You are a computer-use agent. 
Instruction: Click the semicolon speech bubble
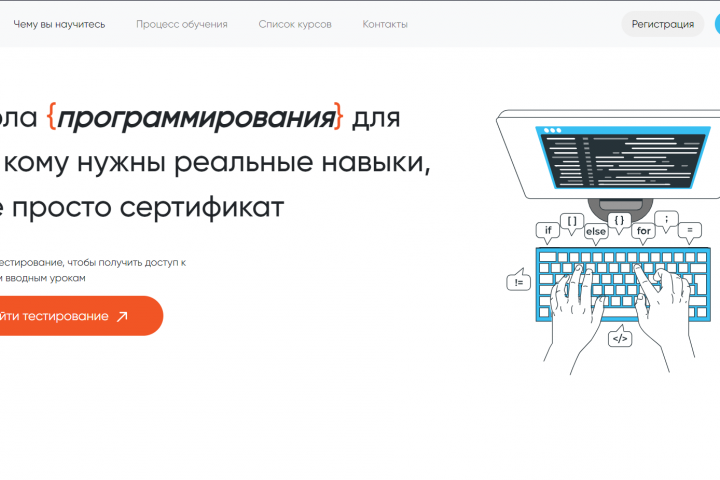tap(666, 221)
